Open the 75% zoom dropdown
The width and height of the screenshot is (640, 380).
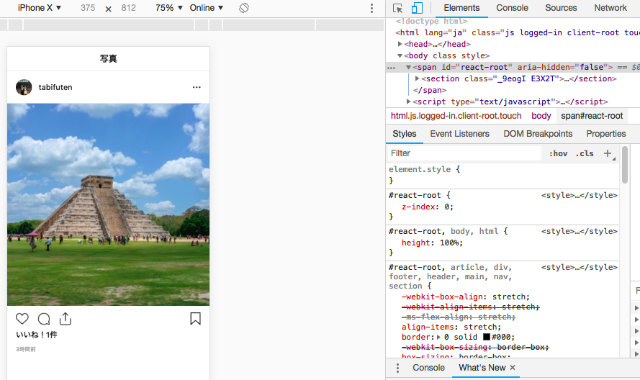tap(169, 8)
